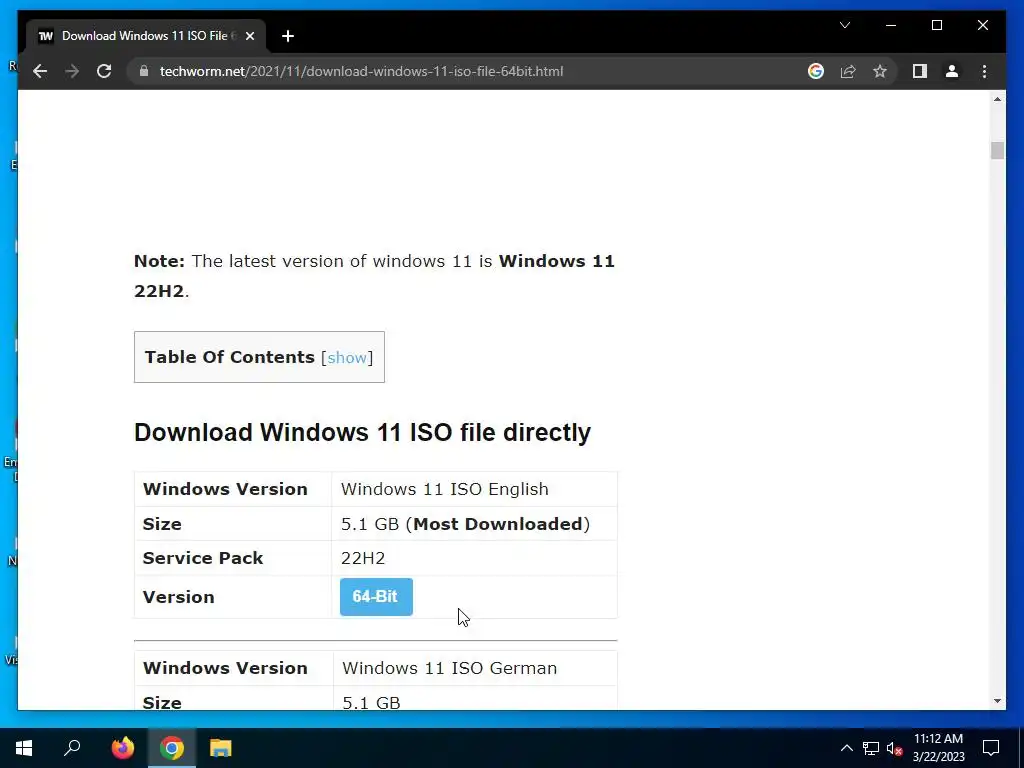Click the 'Download Windows 11 ISO file directly' heading
The height and width of the screenshot is (768, 1024).
point(362,432)
